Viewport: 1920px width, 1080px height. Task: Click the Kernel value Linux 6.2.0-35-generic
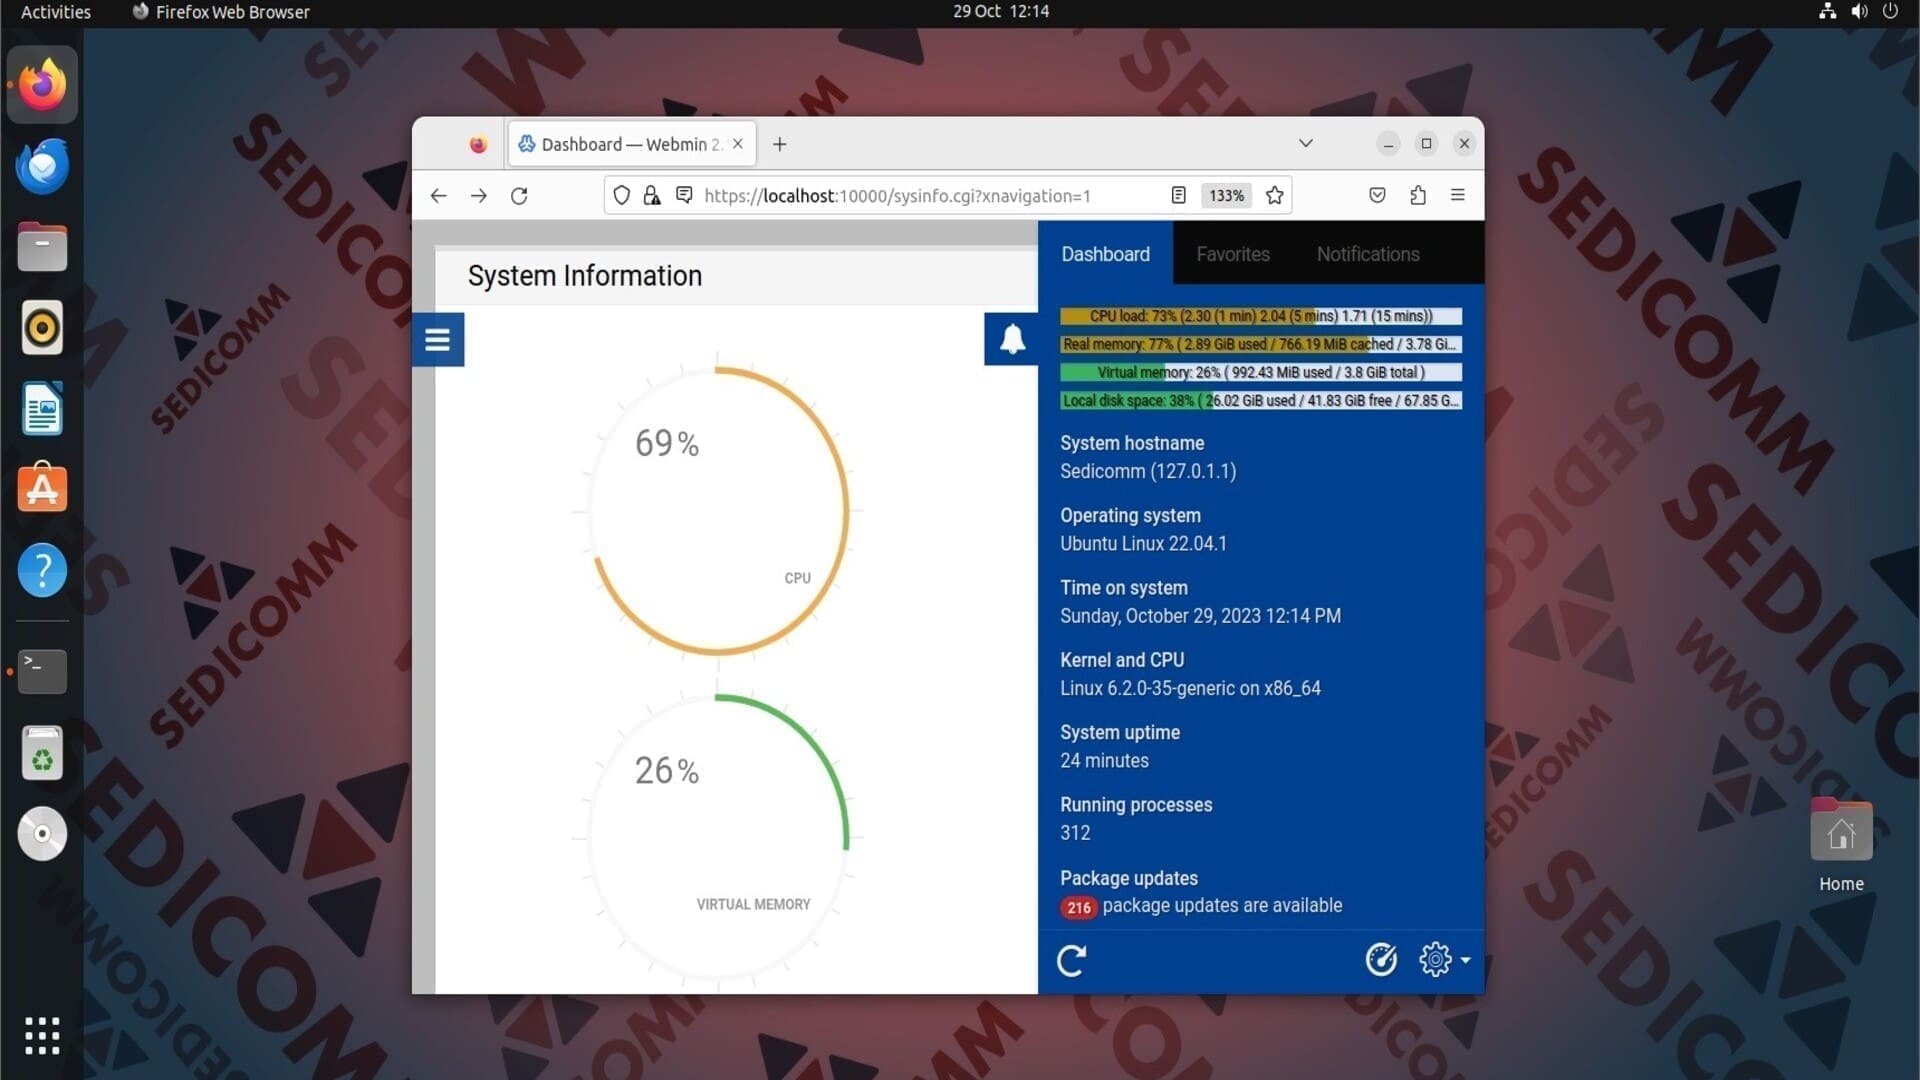click(1190, 688)
